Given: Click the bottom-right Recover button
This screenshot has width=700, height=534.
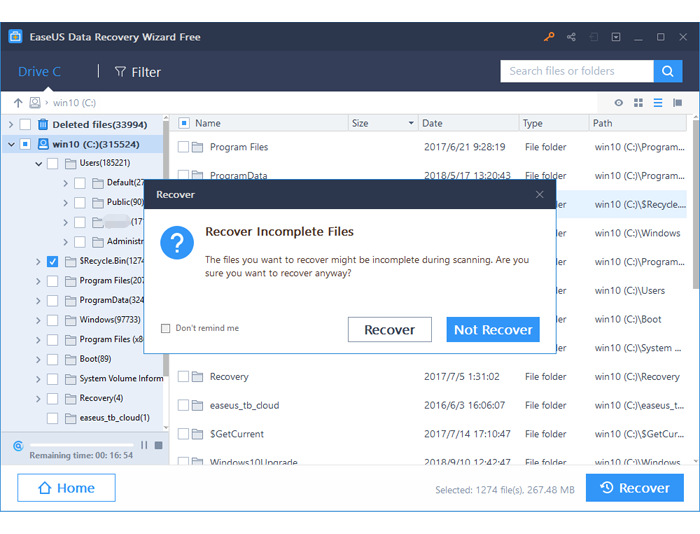Looking at the screenshot, I should (x=635, y=488).
